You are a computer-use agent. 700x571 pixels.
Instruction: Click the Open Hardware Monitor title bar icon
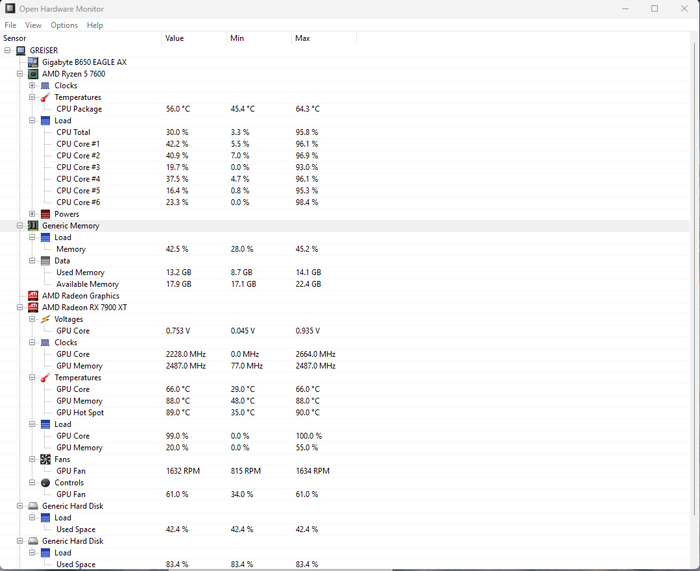[10, 8]
